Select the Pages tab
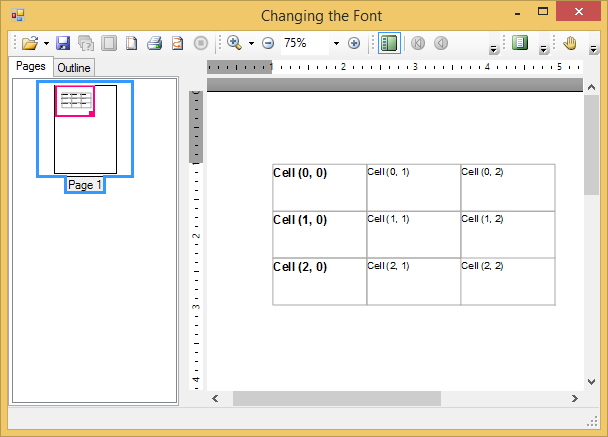Screen dimensions: 608x437 [x=31, y=67]
